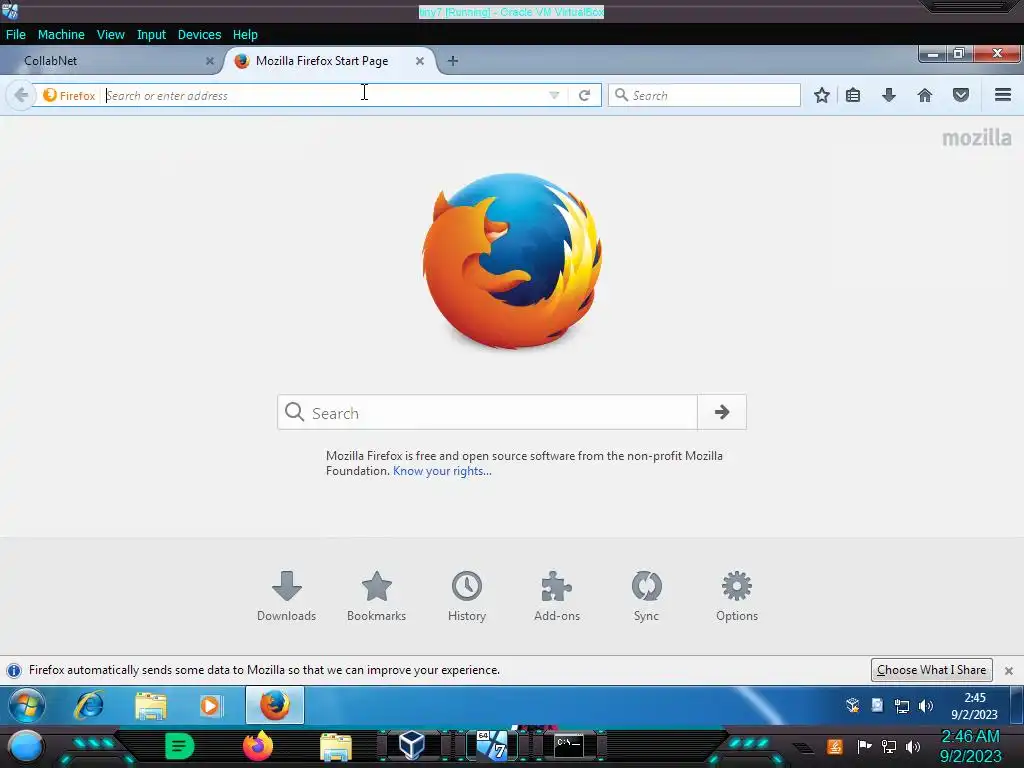Go to the Firefox Home page icon
This screenshot has width=1024, height=768.
pyautogui.click(x=925, y=95)
